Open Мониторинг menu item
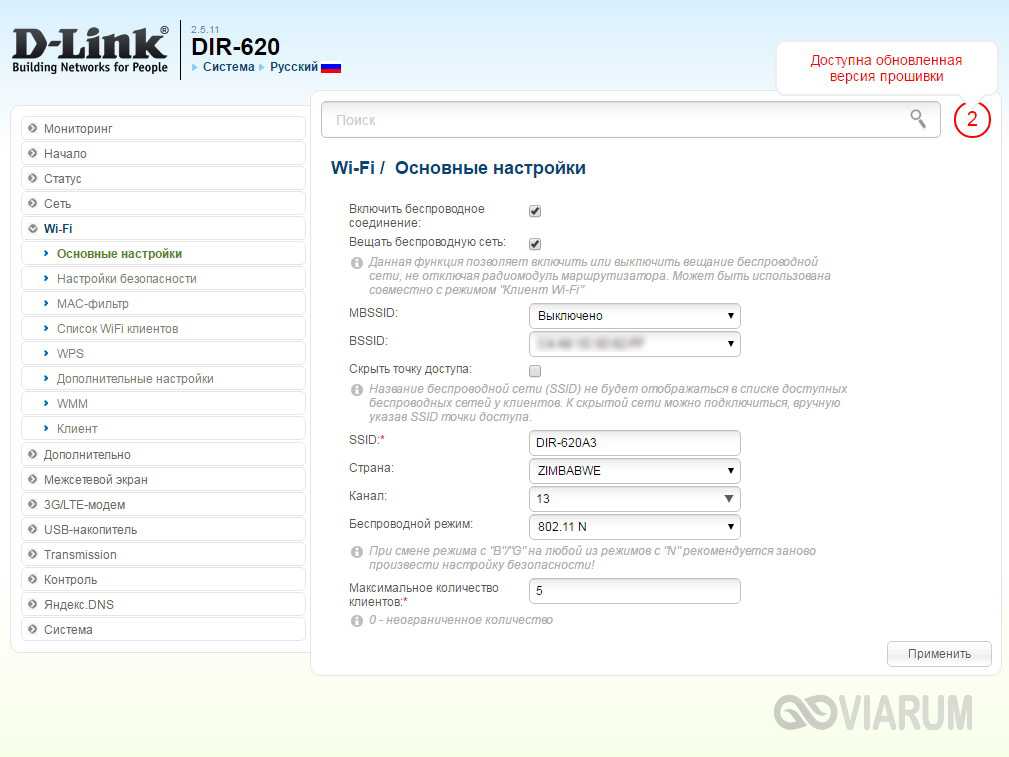The image size is (1009, 757). point(163,128)
